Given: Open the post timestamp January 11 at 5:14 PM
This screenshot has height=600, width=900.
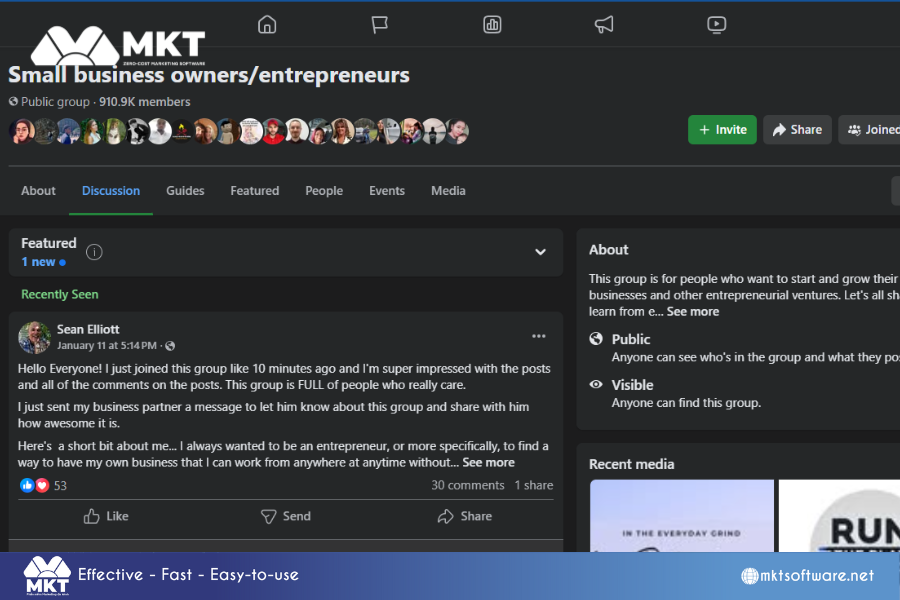Looking at the screenshot, I should [x=106, y=345].
